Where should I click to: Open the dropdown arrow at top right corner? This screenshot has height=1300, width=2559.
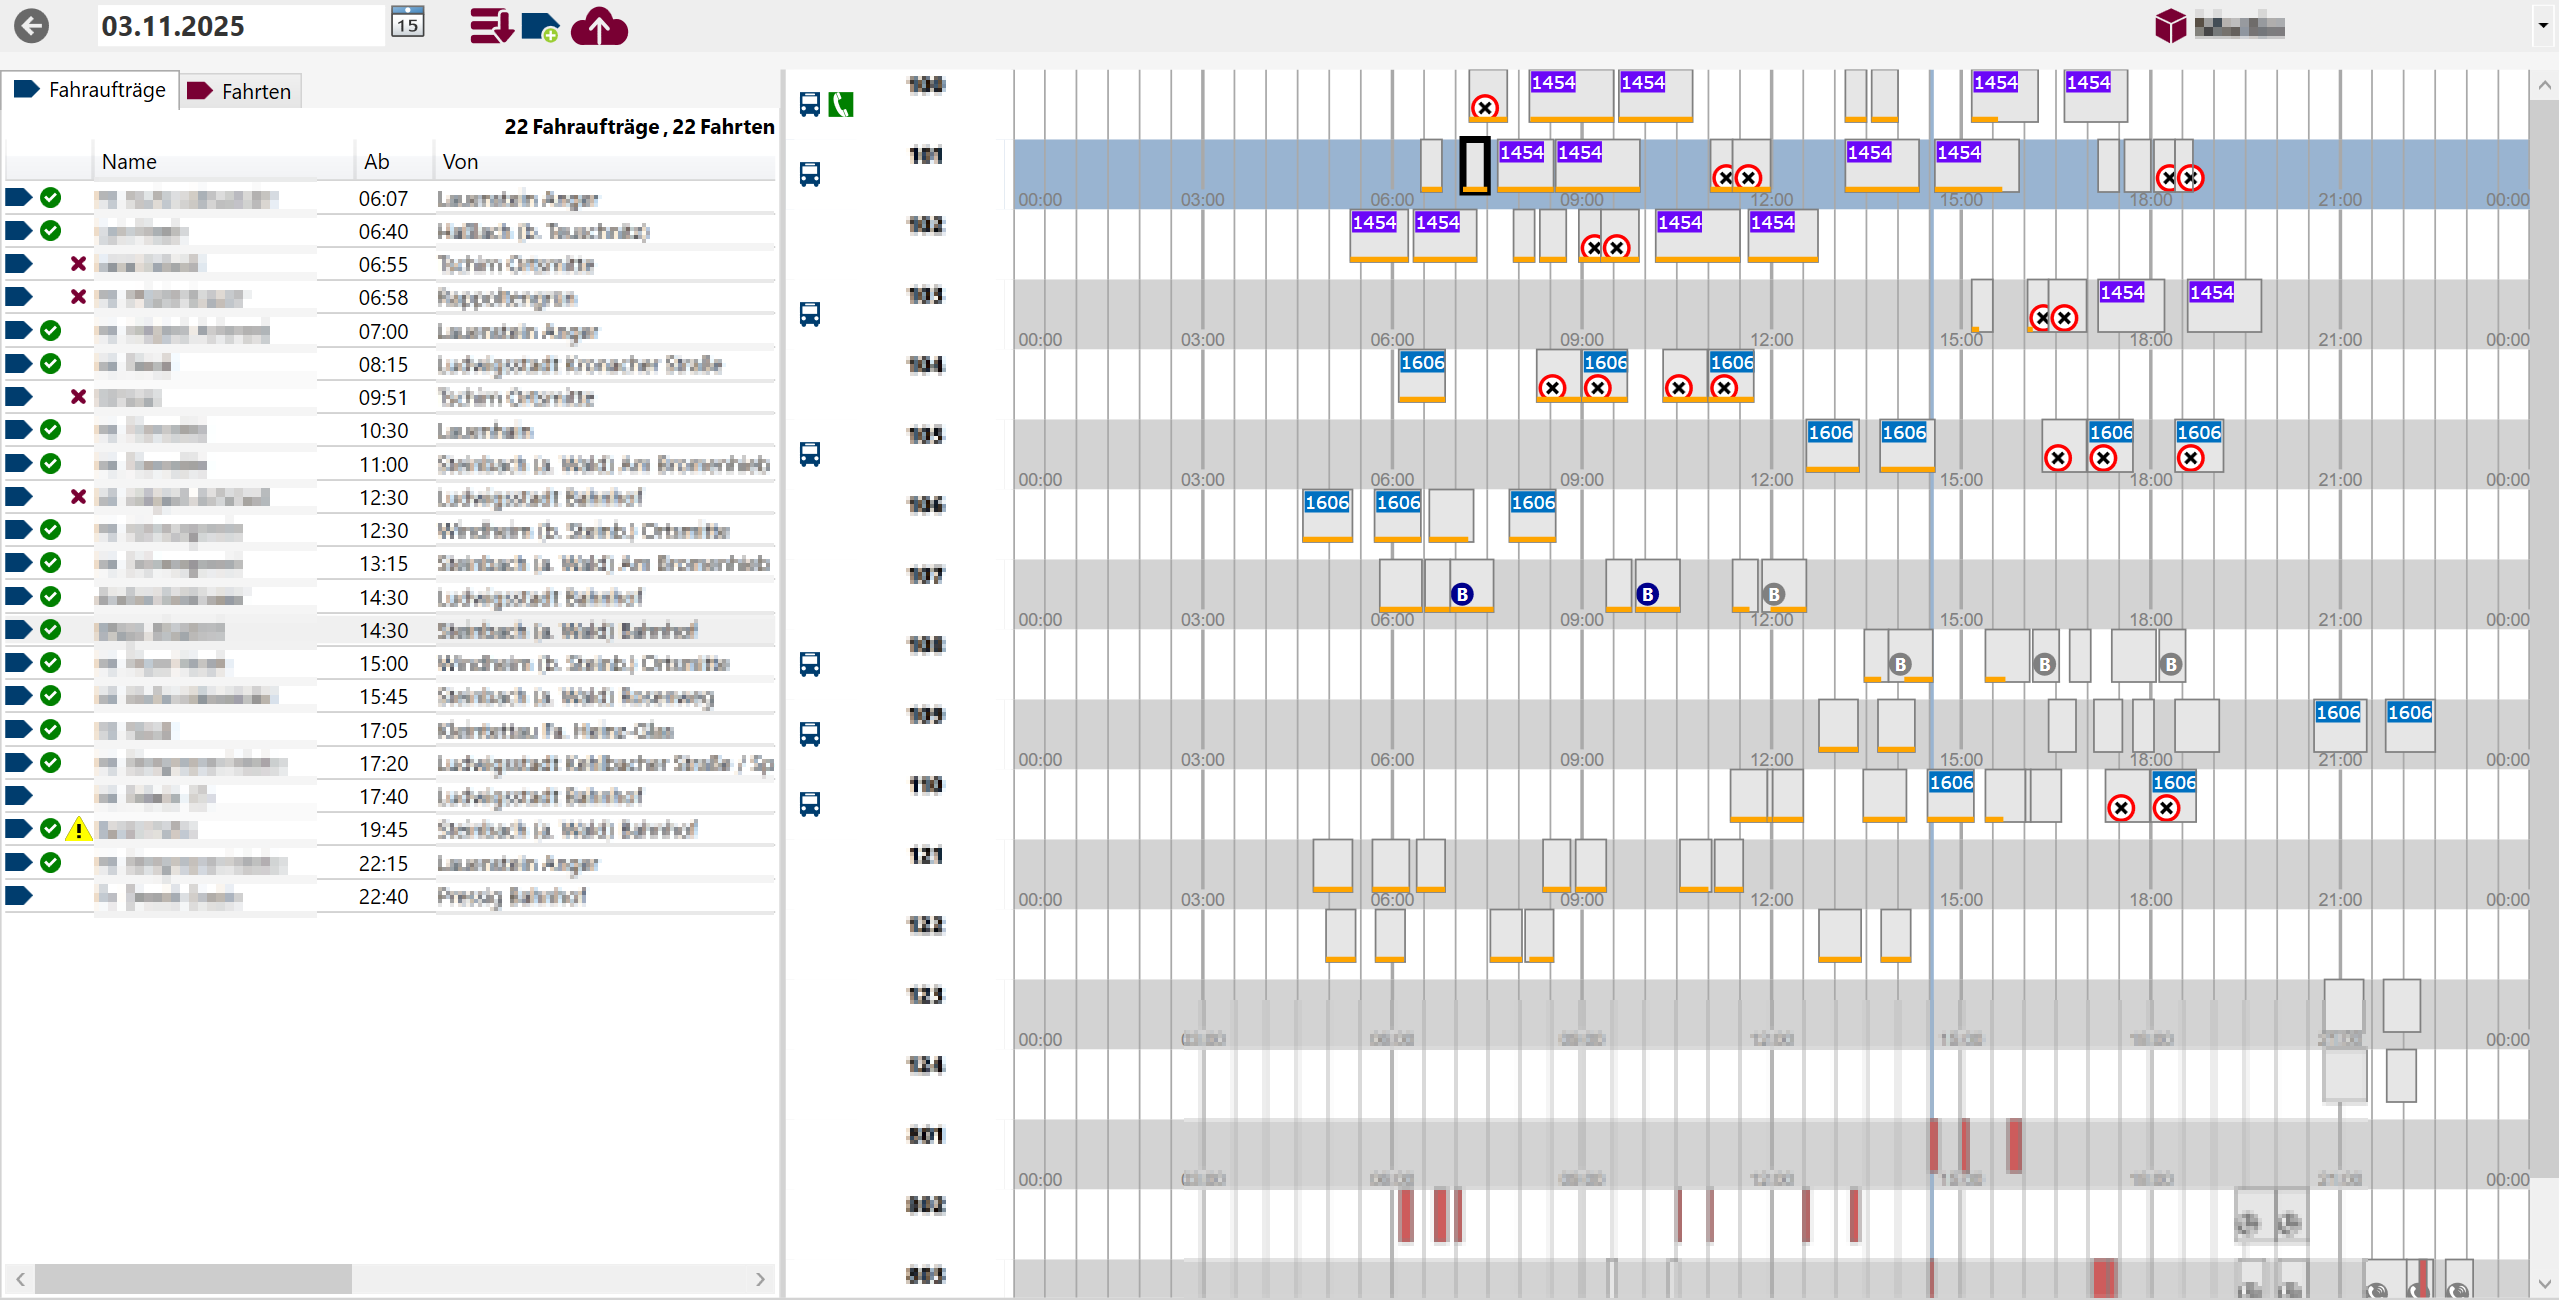coord(2543,26)
